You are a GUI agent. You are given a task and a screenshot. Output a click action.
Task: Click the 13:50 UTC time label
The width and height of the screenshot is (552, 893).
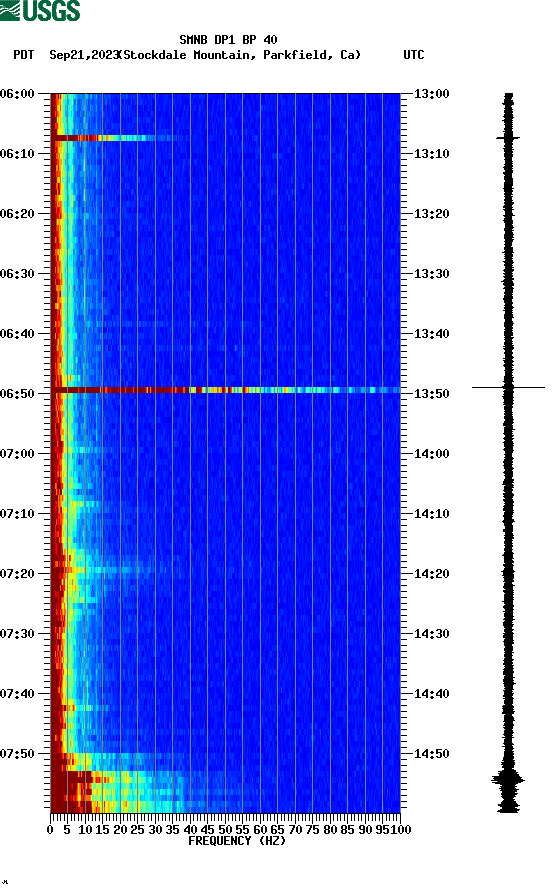pyautogui.click(x=431, y=394)
